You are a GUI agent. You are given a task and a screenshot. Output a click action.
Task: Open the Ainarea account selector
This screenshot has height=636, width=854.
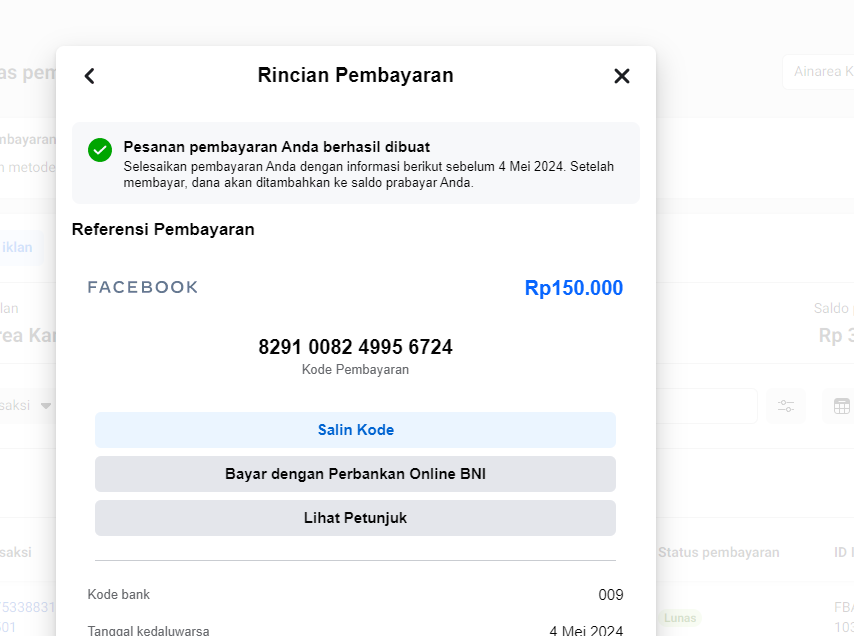pyautogui.click(x=820, y=72)
